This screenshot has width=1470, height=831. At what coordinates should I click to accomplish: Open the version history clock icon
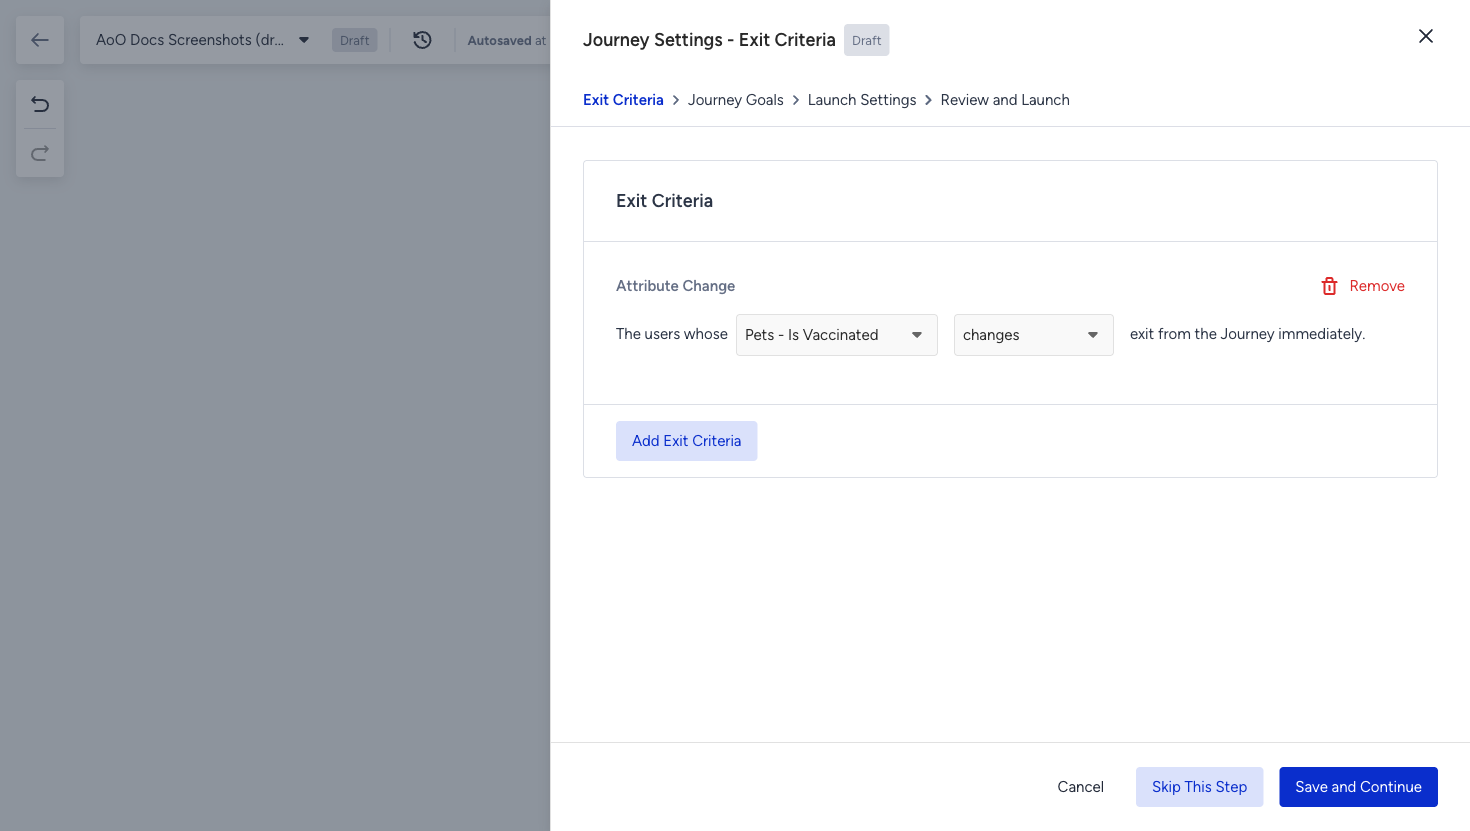(x=422, y=40)
